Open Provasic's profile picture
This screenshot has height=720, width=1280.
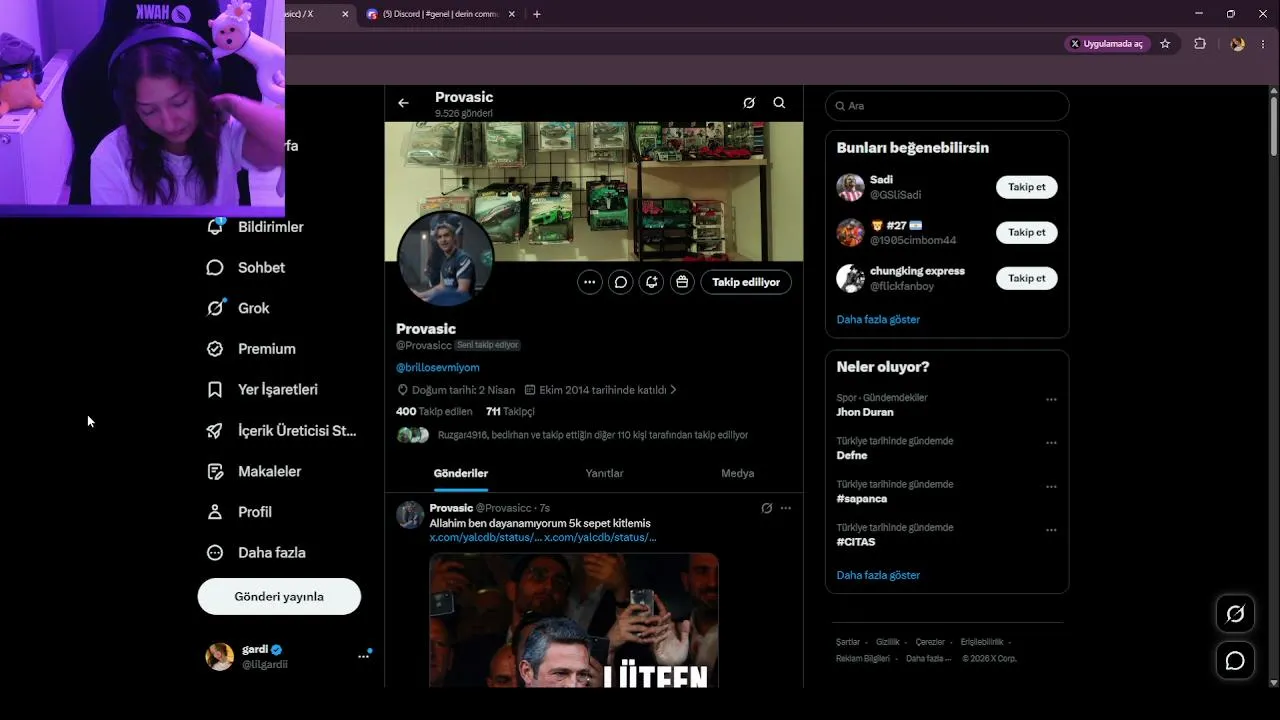446,258
